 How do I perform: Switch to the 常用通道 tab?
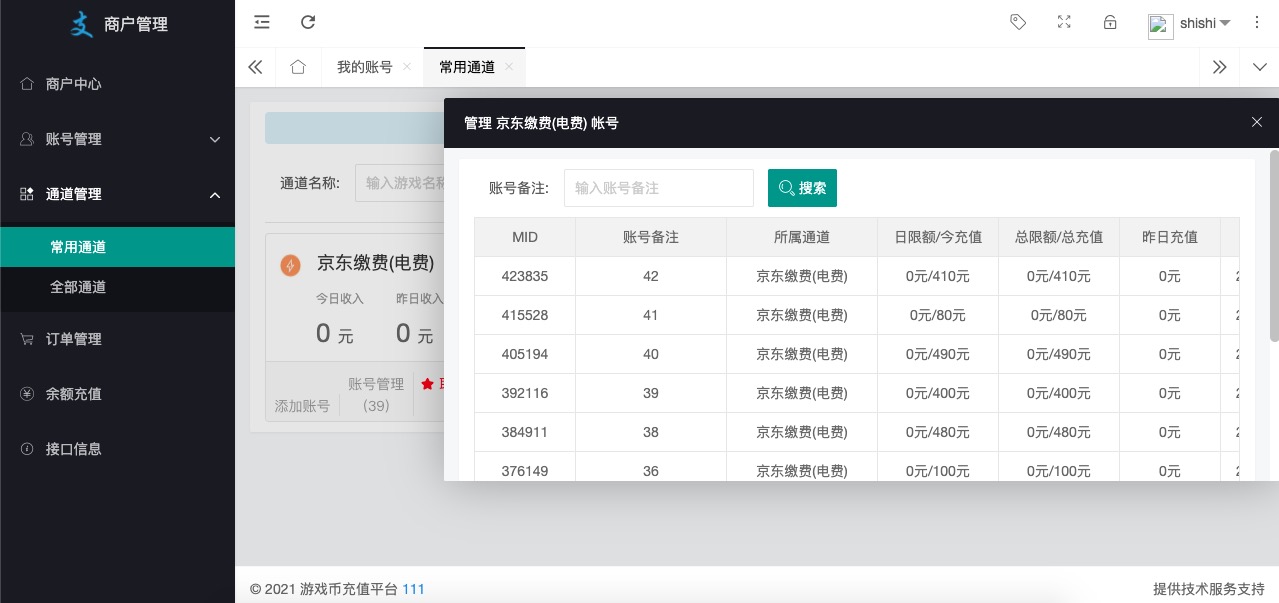(x=467, y=67)
